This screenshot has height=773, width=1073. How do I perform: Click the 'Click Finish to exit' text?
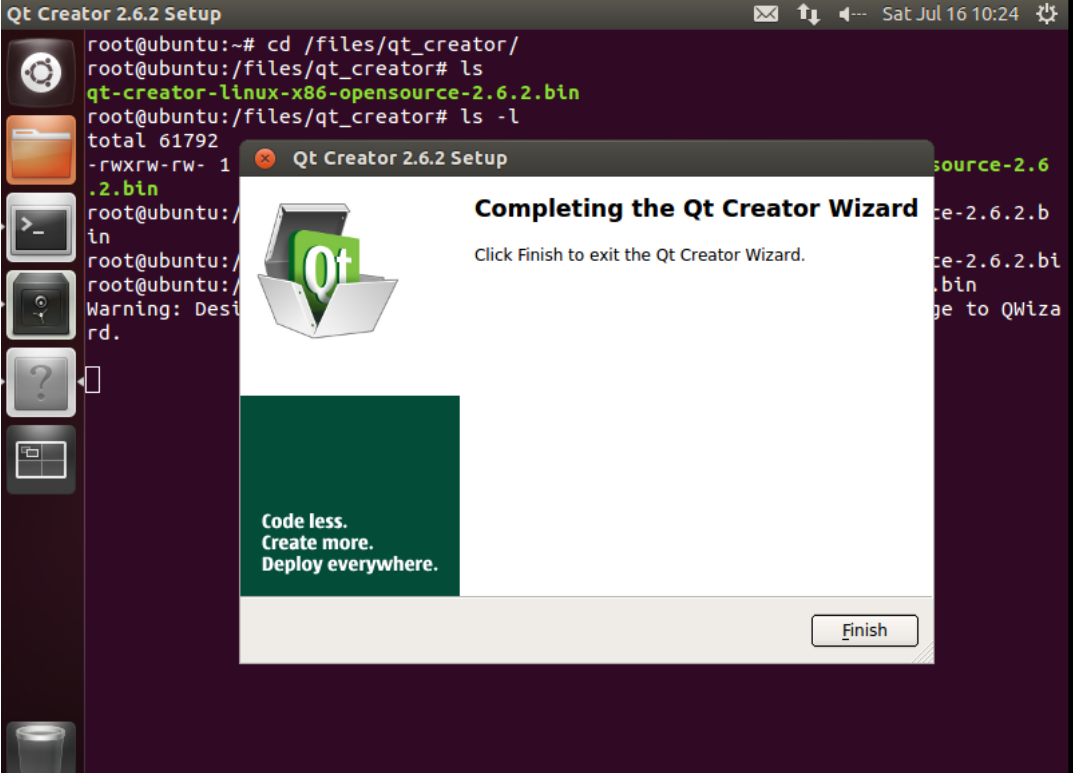tap(639, 255)
